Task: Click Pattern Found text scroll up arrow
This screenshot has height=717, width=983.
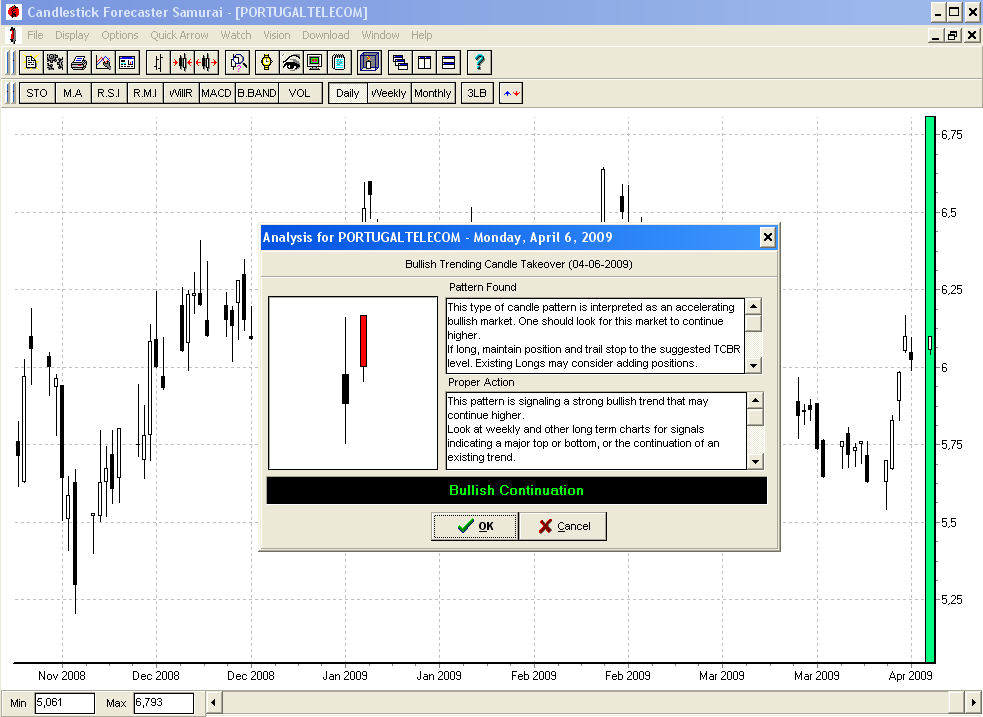Action: point(754,306)
